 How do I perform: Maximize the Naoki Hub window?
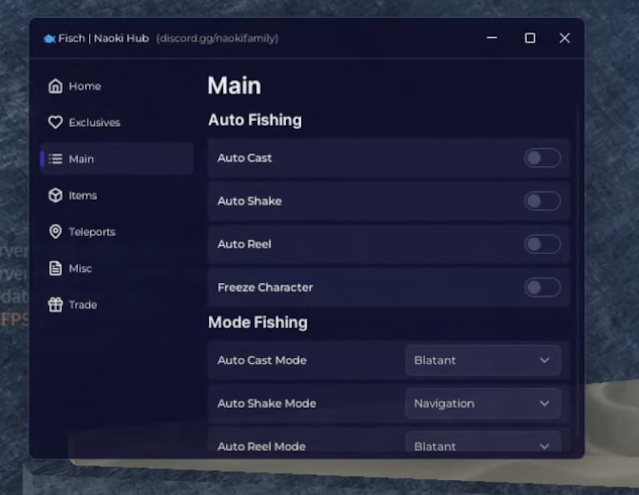[x=530, y=38]
